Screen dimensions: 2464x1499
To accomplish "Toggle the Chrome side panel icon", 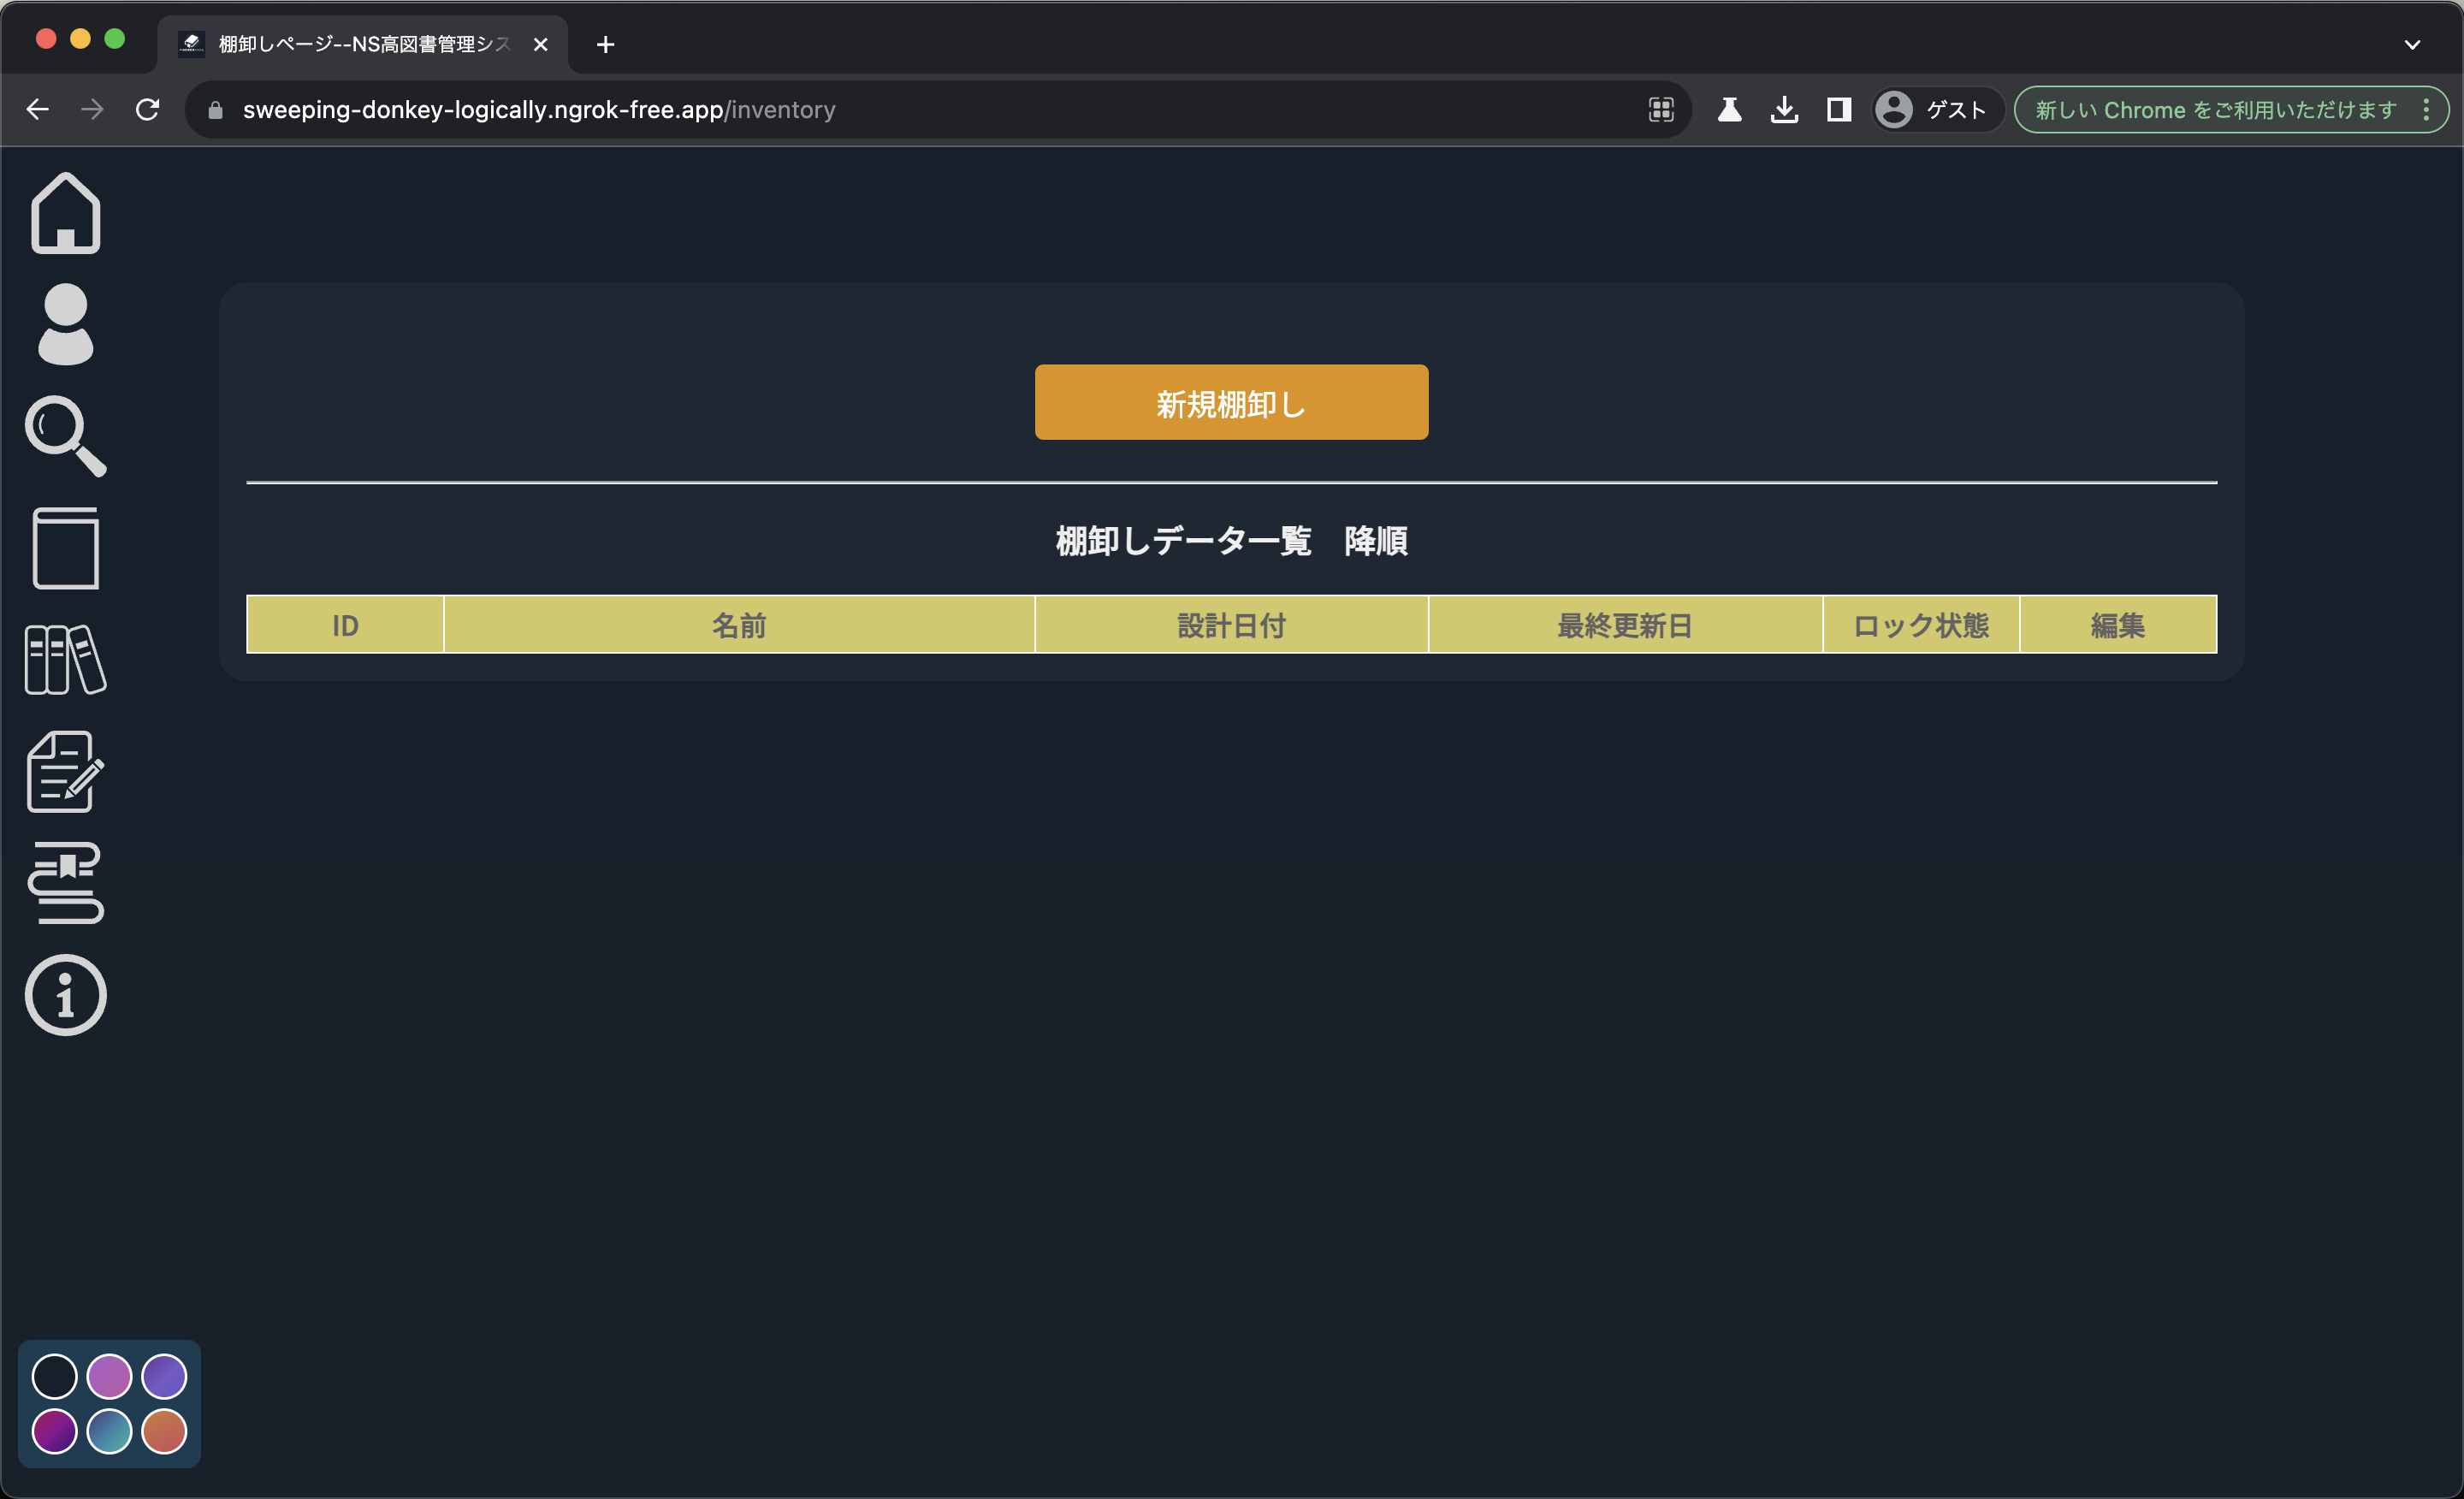I will tap(1838, 110).
